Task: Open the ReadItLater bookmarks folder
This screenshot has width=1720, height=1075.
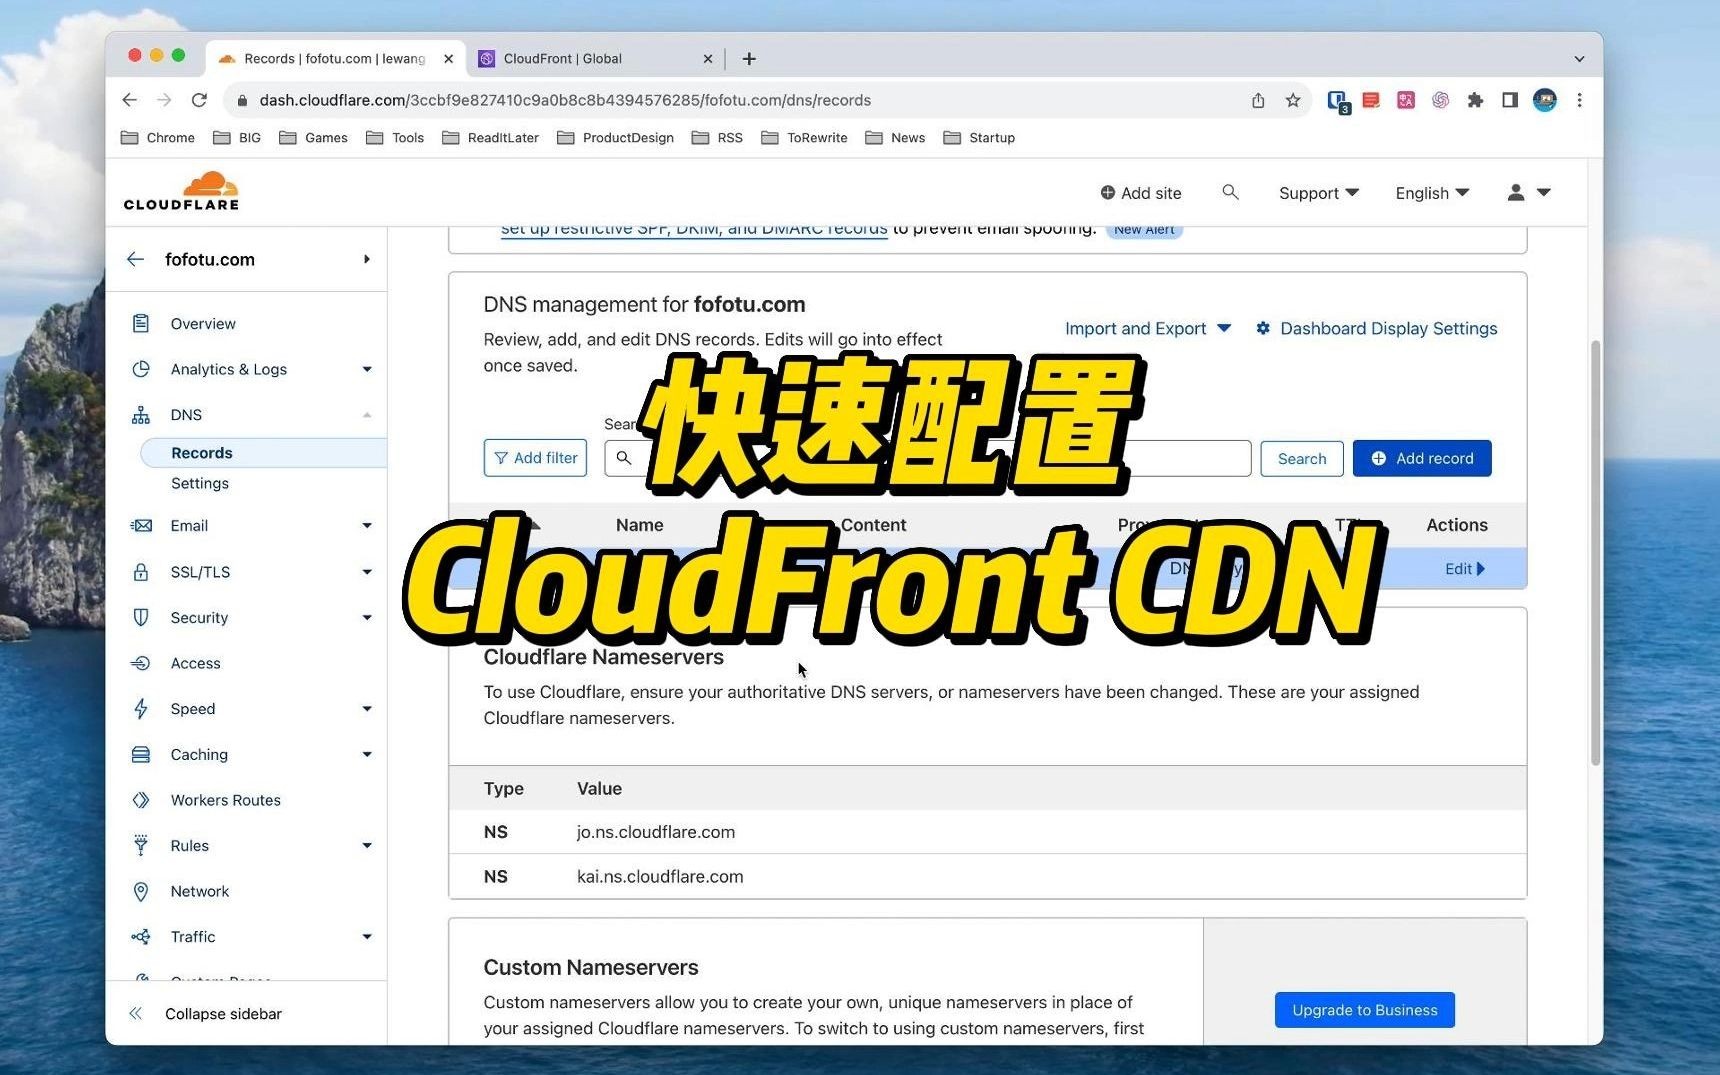Action: coord(491,138)
